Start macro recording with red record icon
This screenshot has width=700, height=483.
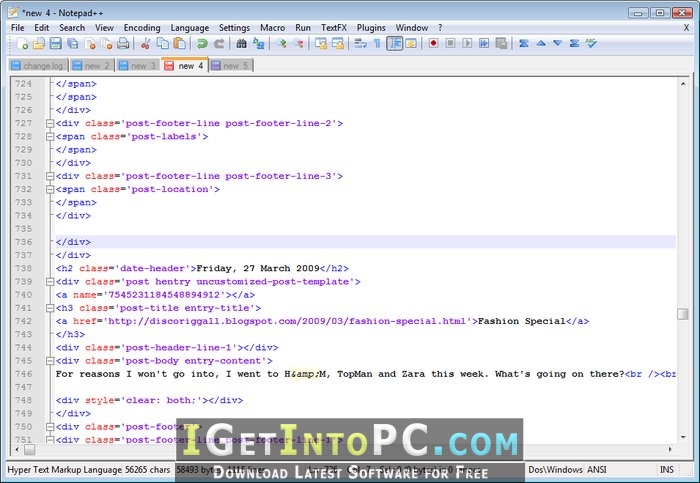click(x=433, y=43)
